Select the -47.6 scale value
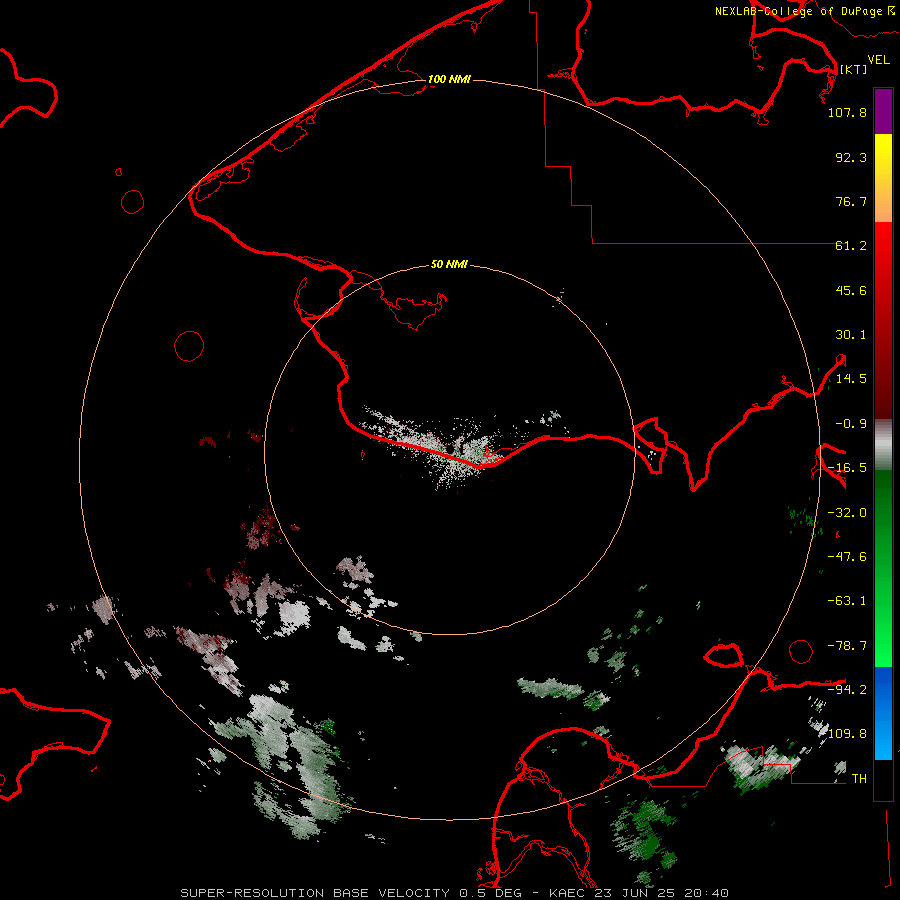 point(847,557)
